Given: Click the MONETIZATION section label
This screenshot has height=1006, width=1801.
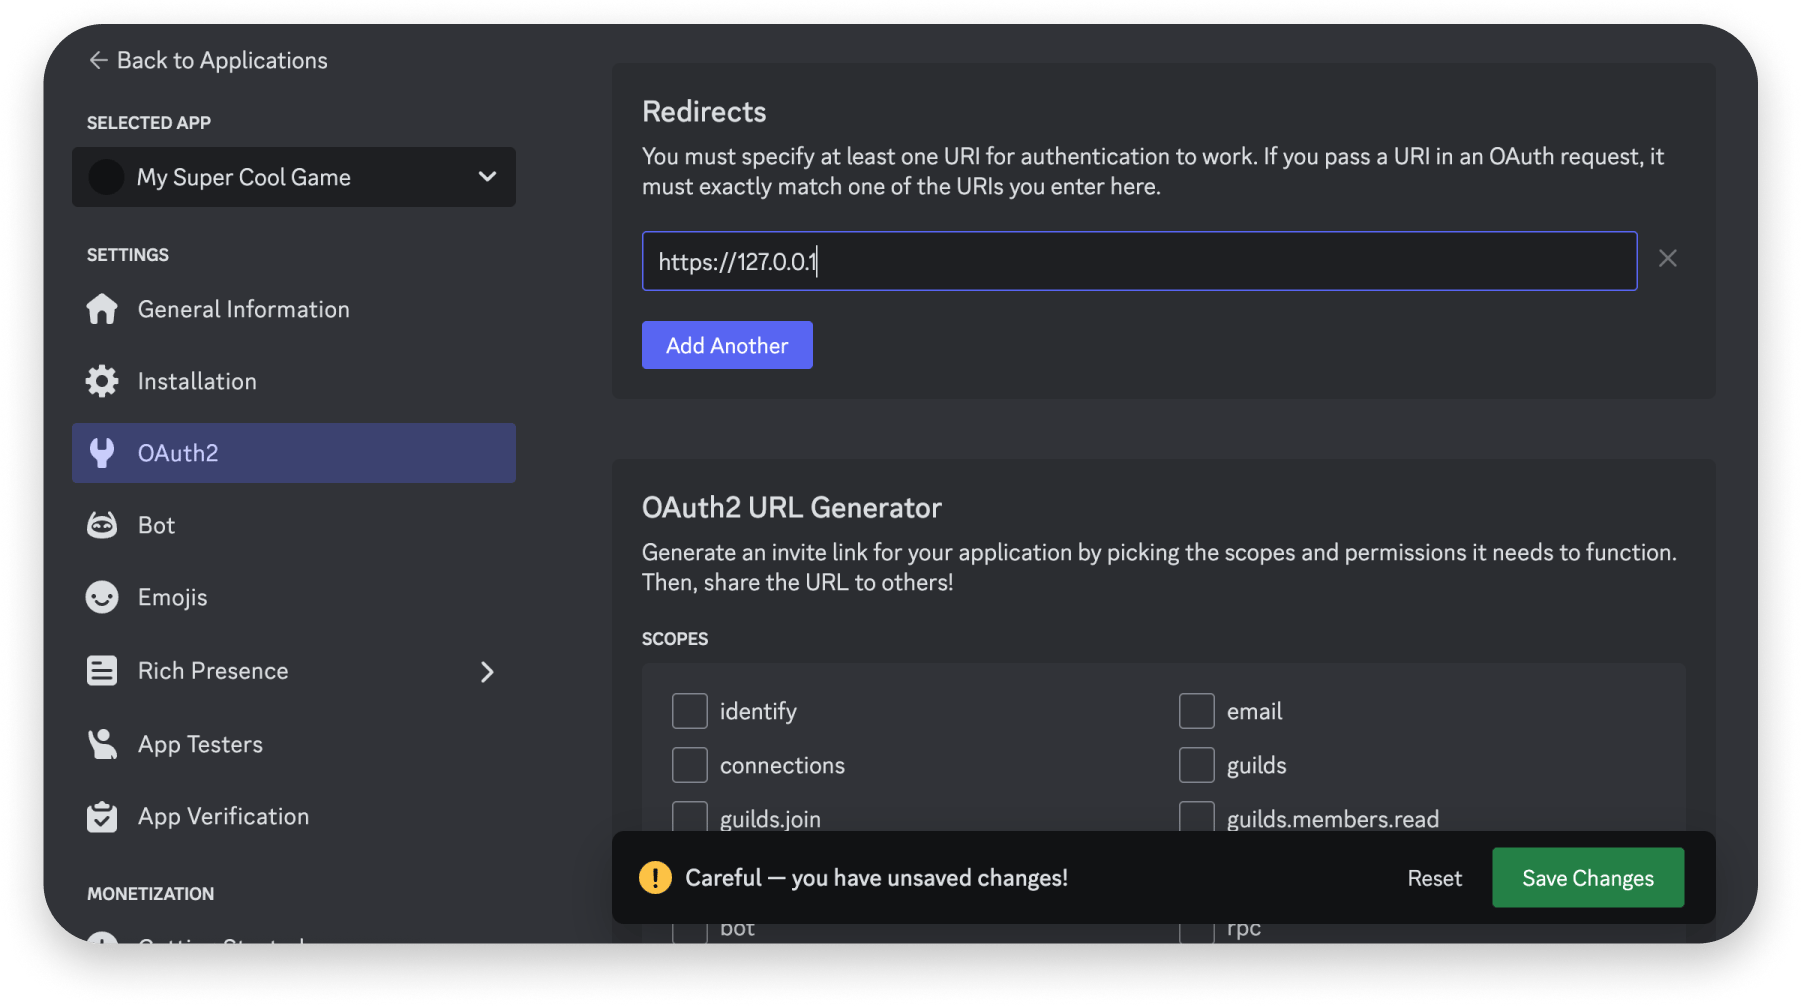Looking at the screenshot, I should click(x=150, y=894).
